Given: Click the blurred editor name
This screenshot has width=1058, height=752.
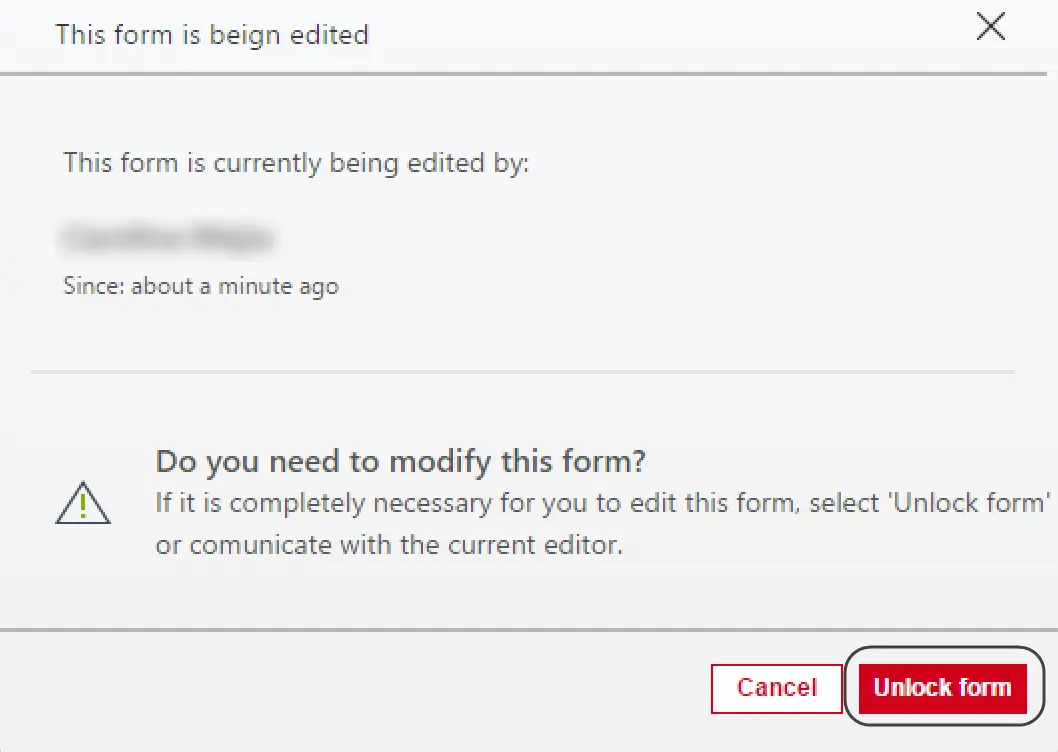Looking at the screenshot, I should 167,237.
